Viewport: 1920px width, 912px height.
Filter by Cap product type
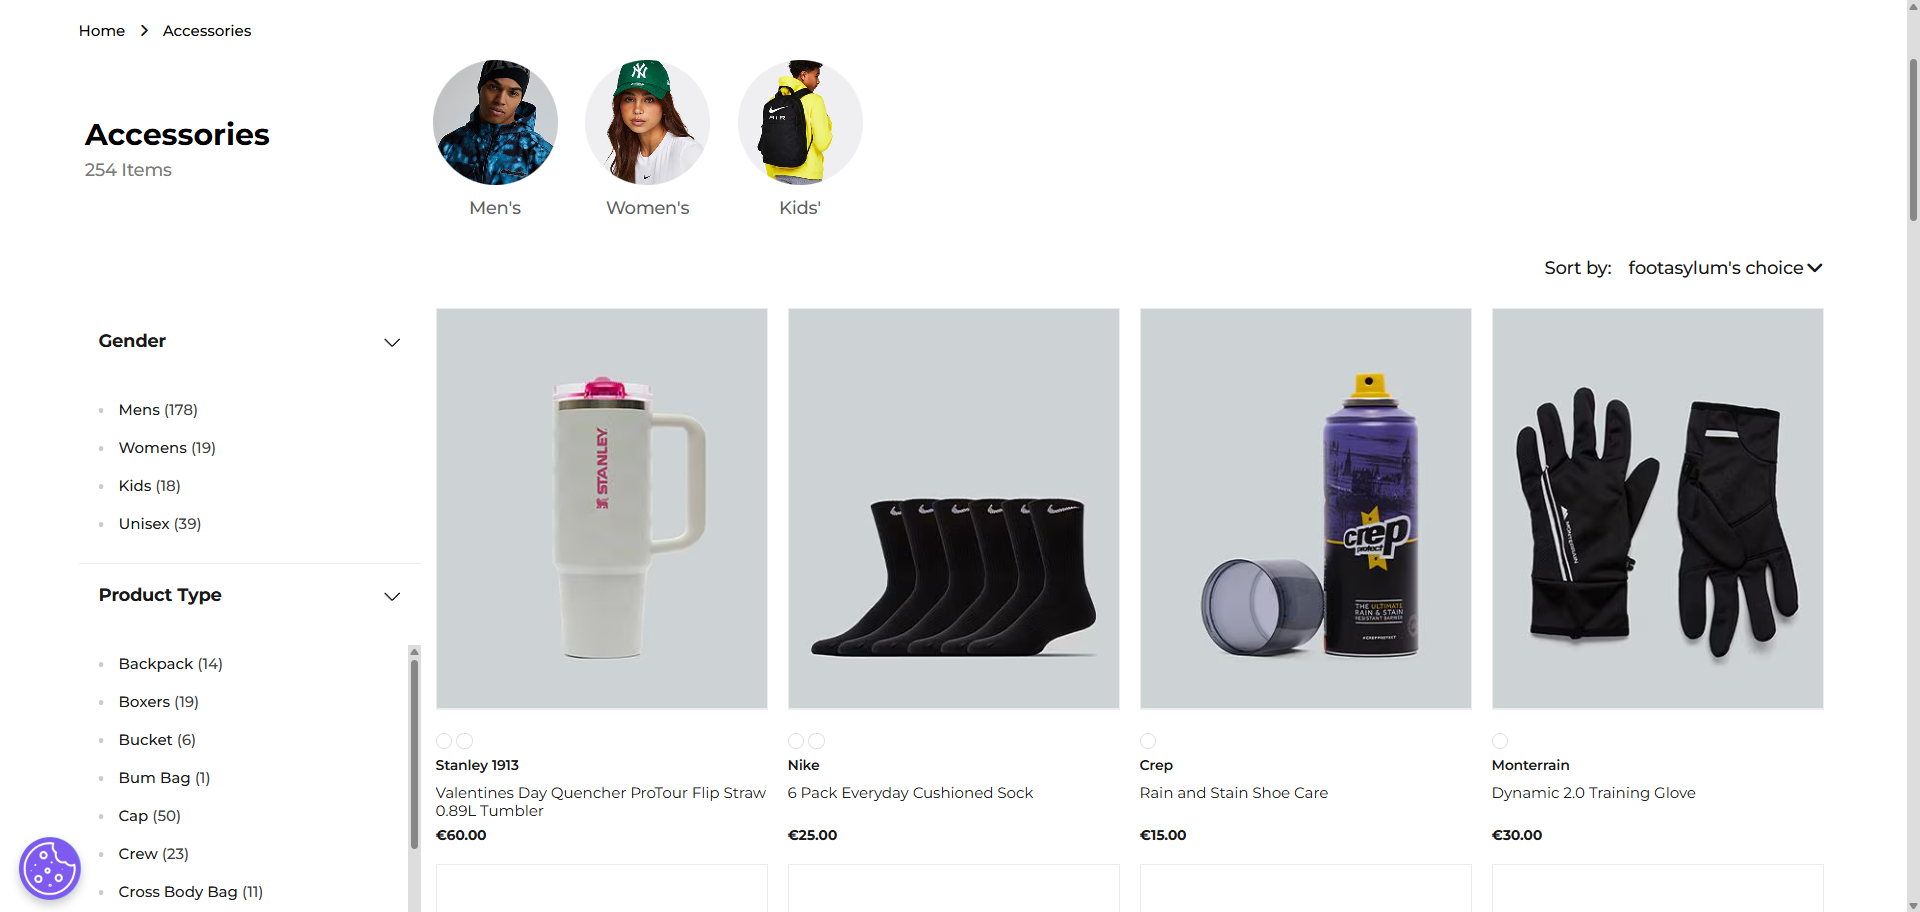[x=150, y=816]
